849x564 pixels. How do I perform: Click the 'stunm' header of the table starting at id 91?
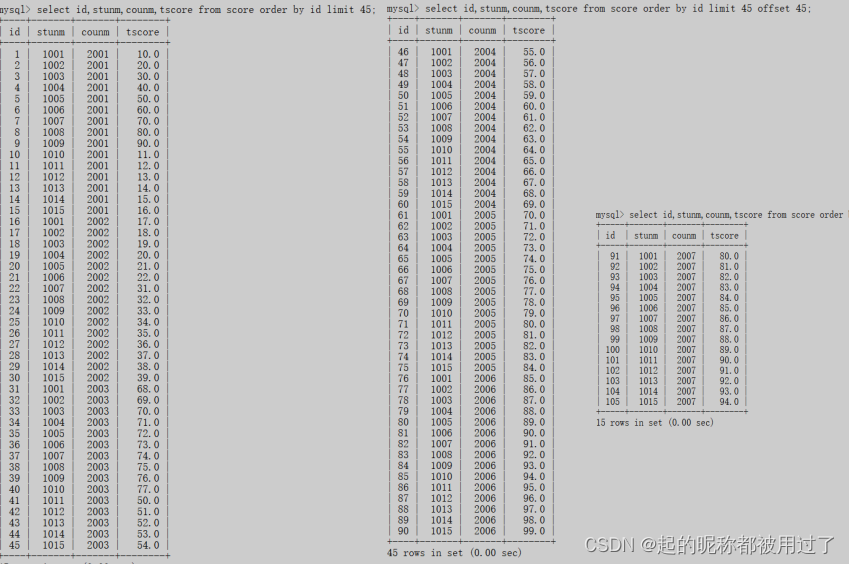646,235
